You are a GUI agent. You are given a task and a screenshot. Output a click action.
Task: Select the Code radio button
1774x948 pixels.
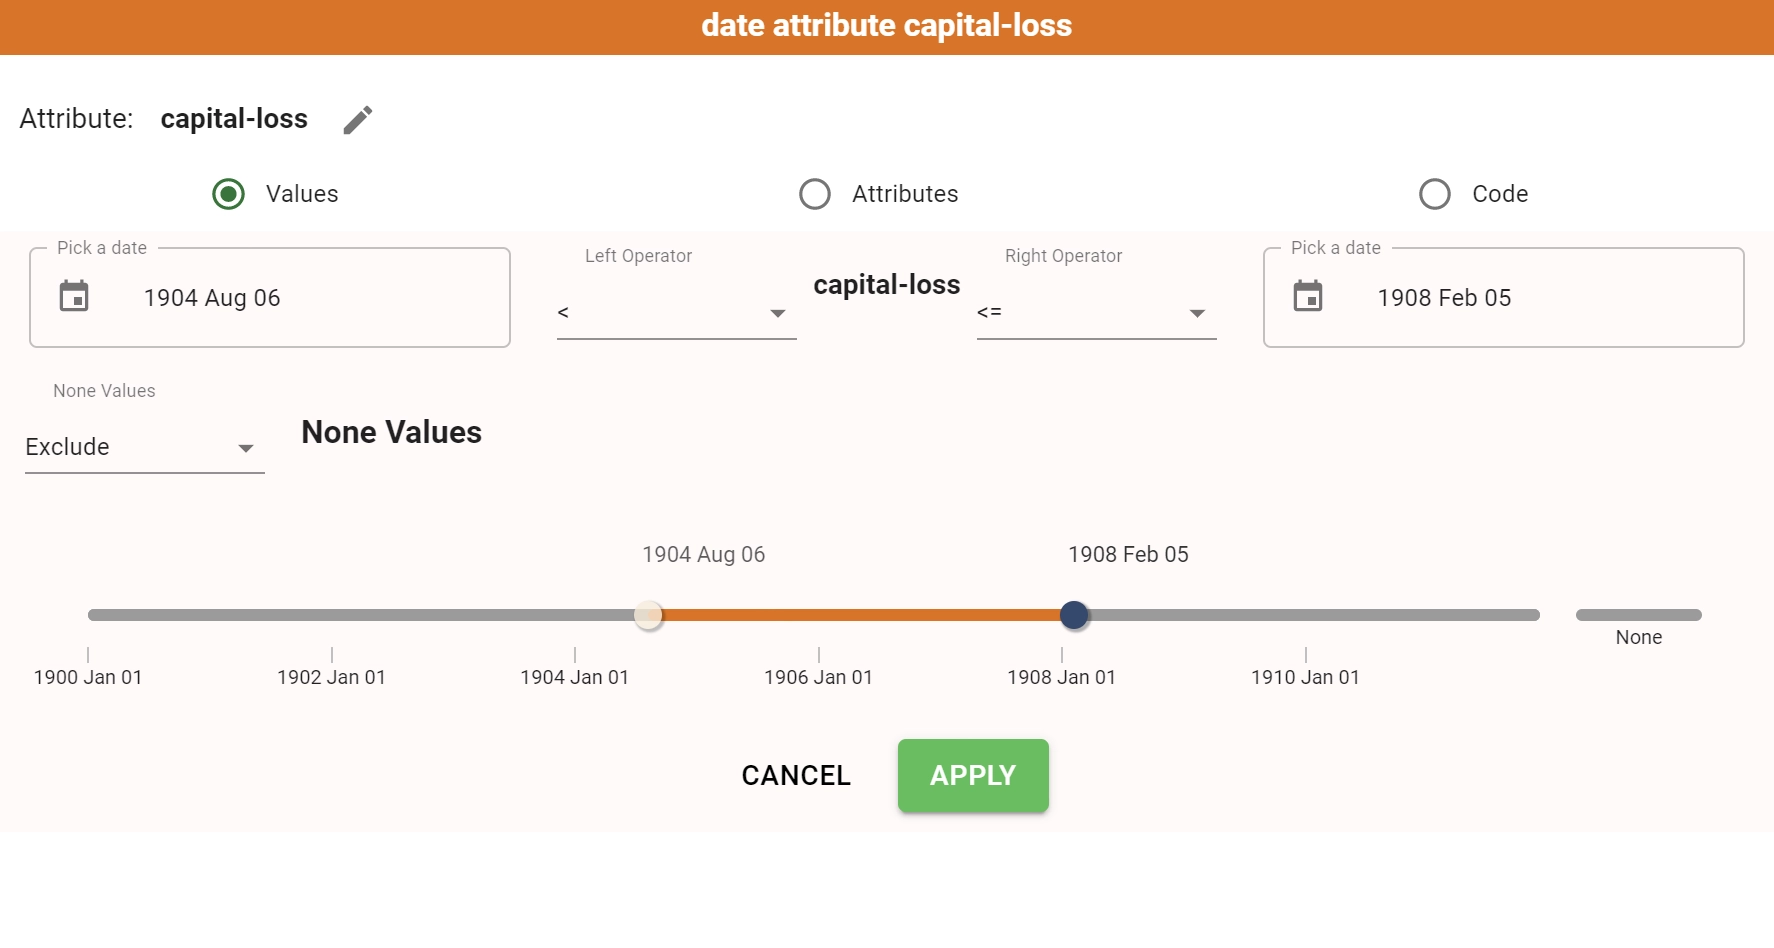point(1435,194)
